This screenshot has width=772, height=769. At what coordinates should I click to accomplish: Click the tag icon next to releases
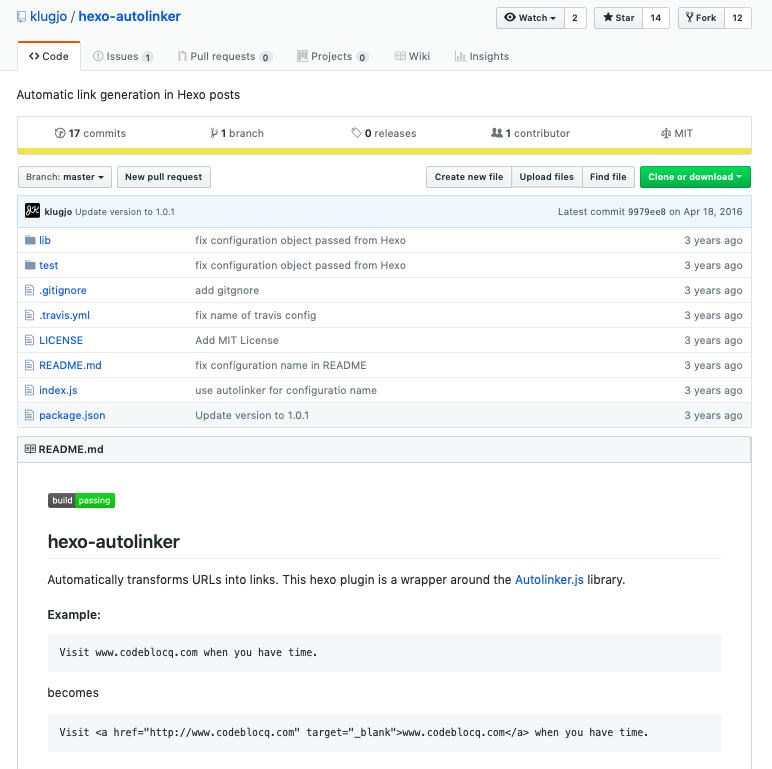point(356,133)
